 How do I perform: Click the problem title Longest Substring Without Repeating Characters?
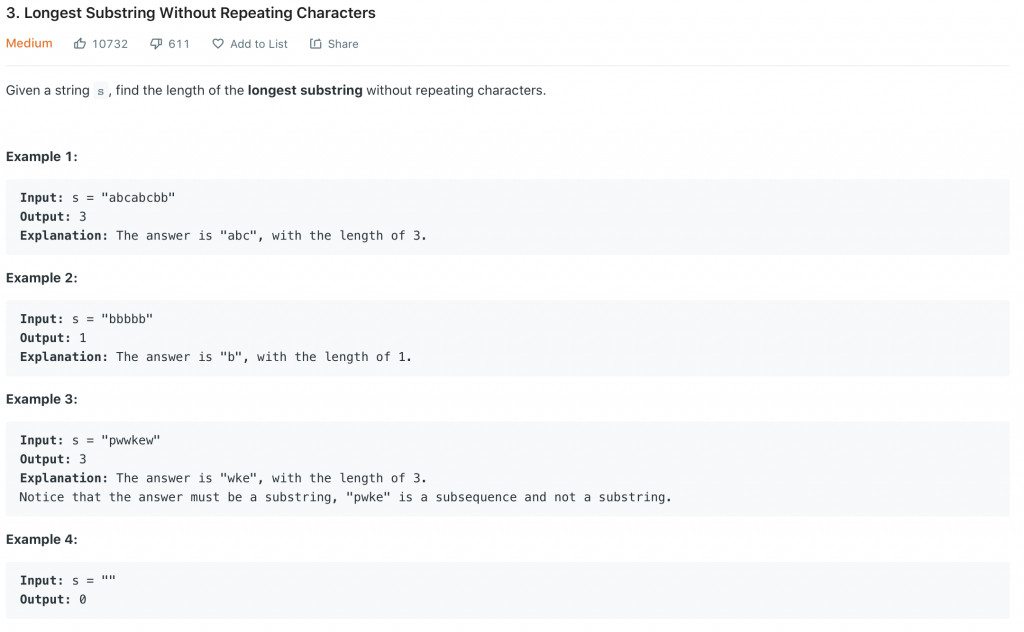point(191,14)
